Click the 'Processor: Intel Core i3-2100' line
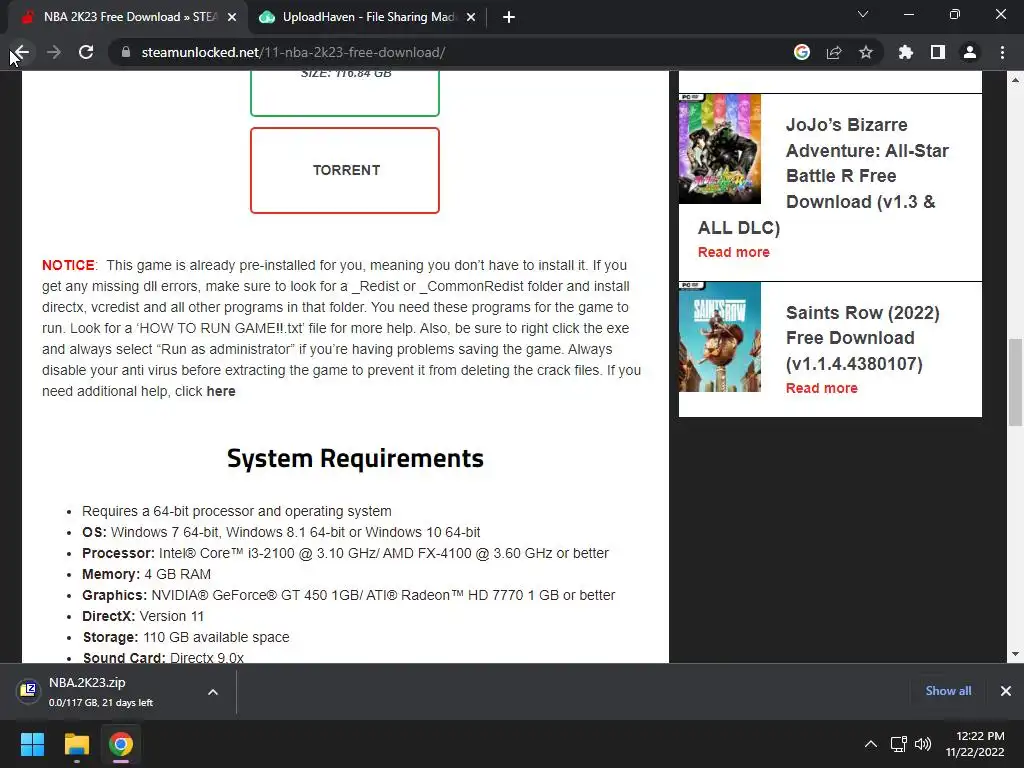This screenshot has height=768, width=1024. pyautogui.click(x=345, y=553)
